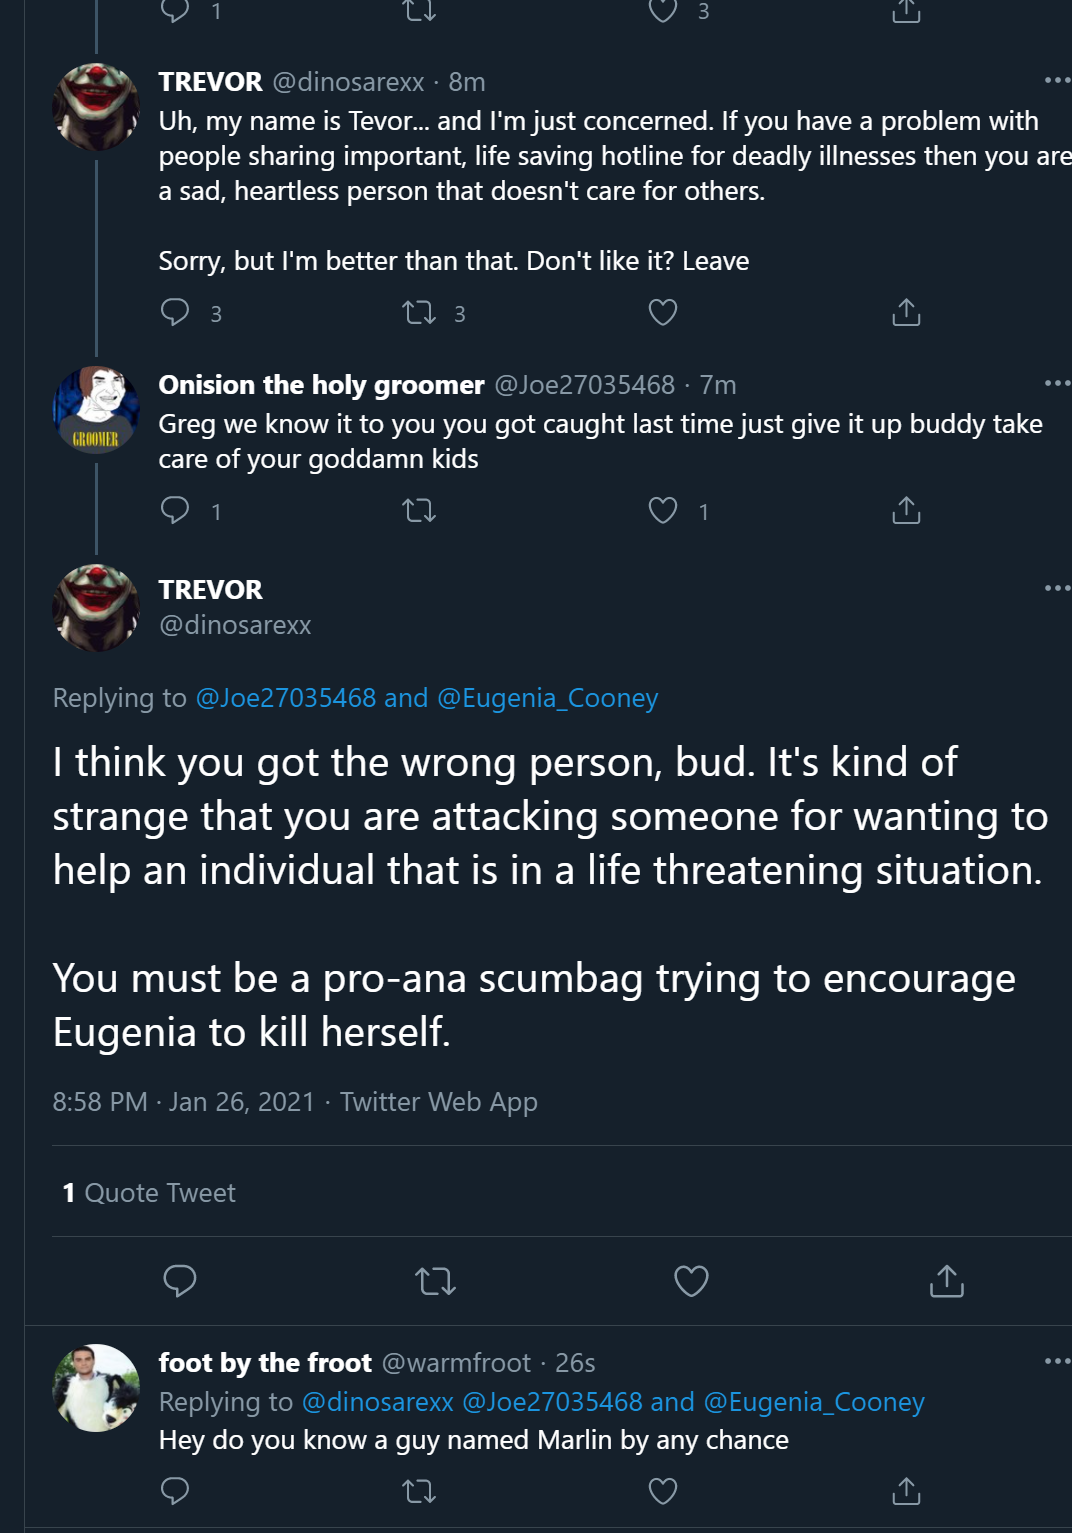Retweet the main tweet posted at 8:58 PM
The width and height of the screenshot is (1072, 1533).
click(x=435, y=1281)
